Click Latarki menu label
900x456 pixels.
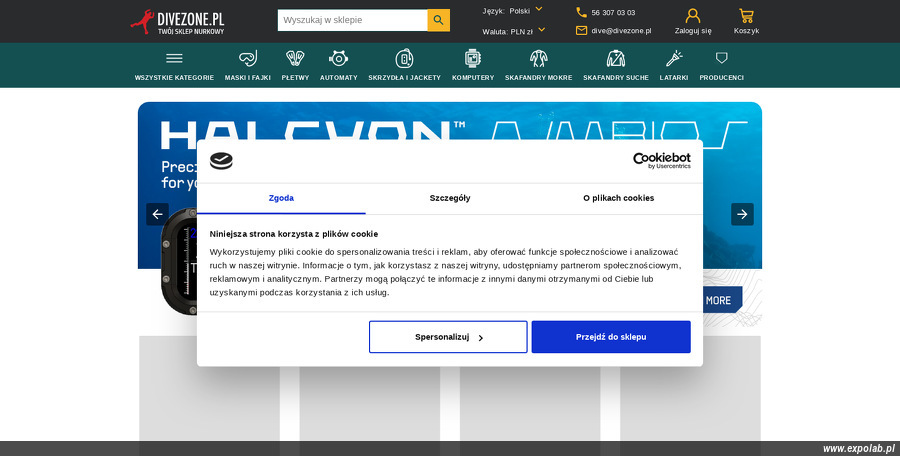(674, 78)
